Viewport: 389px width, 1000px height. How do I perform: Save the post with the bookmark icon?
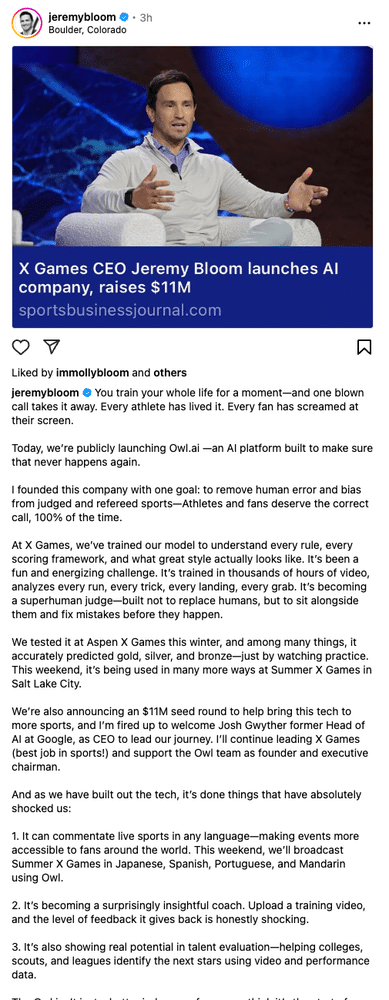point(363,347)
